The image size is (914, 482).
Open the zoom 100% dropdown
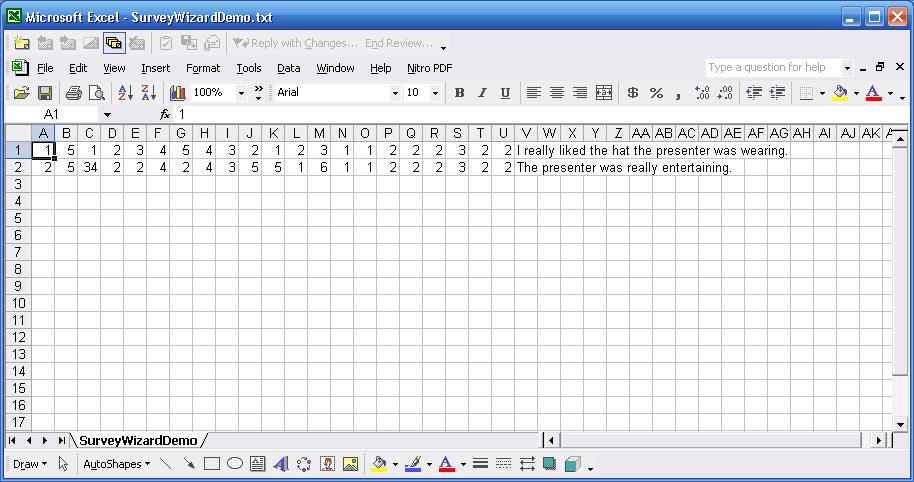[x=241, y=93]
